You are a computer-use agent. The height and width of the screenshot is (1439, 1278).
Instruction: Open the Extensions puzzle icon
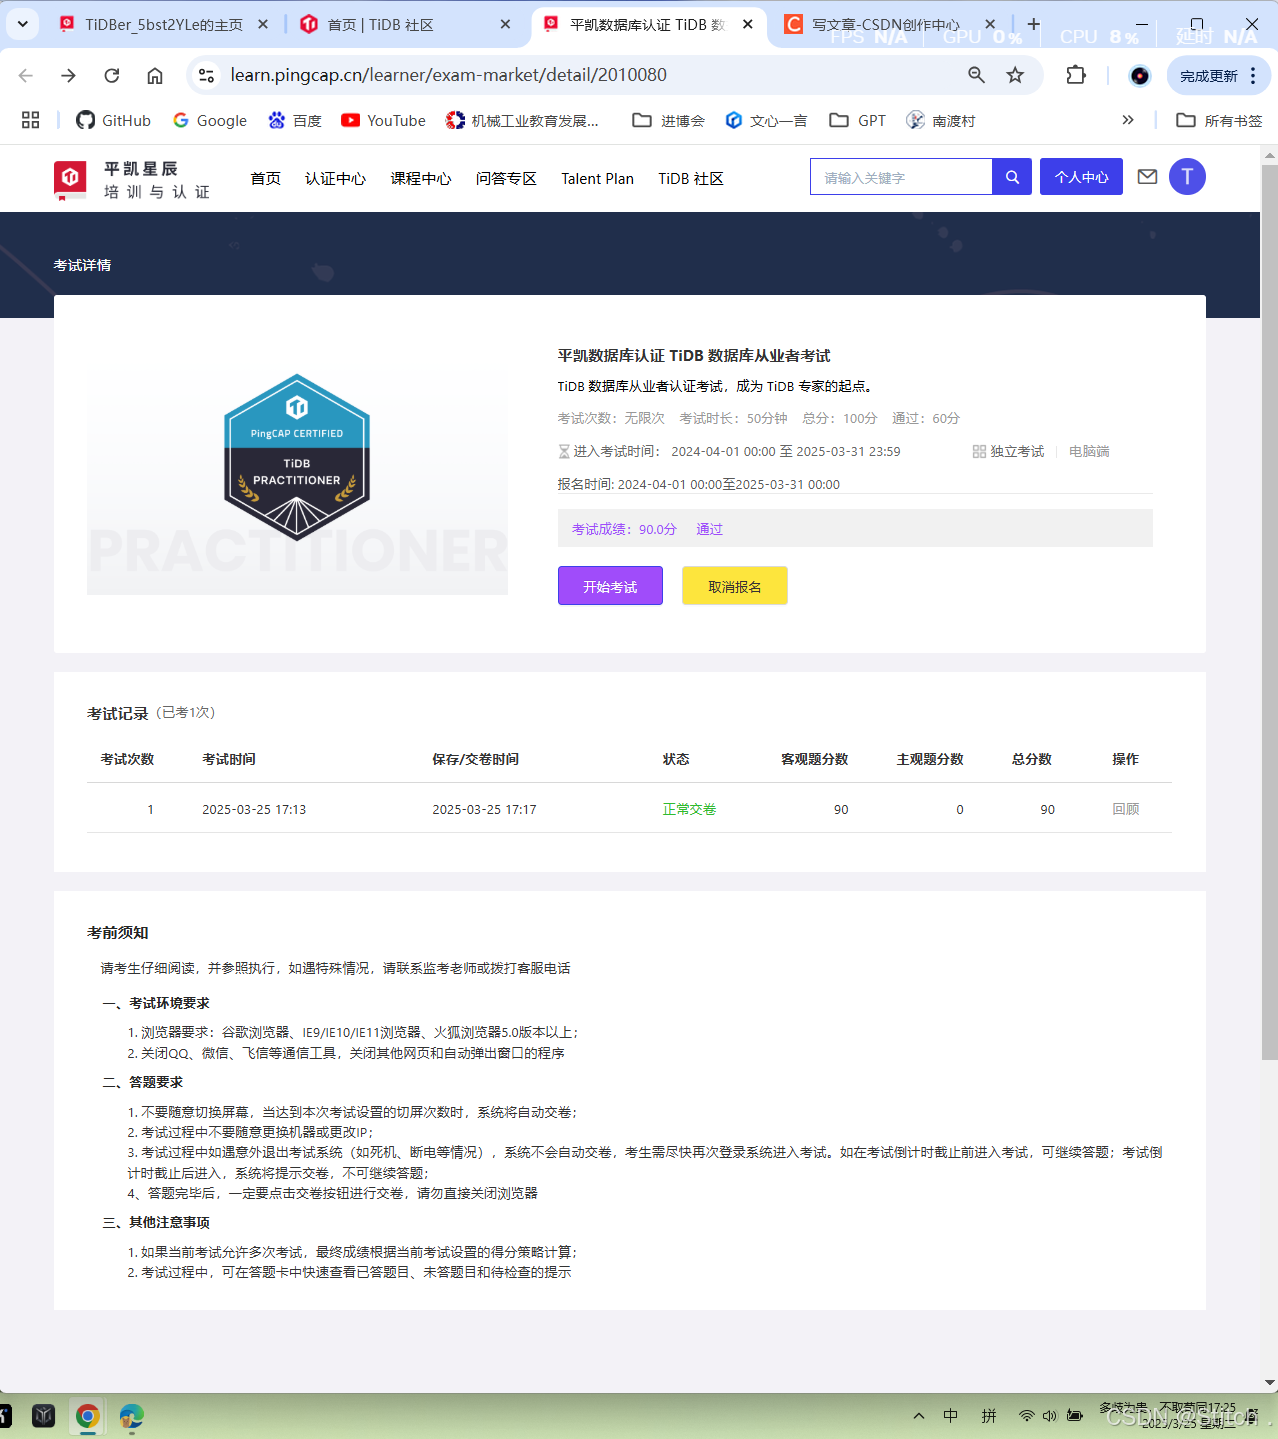click(1076, 75)
